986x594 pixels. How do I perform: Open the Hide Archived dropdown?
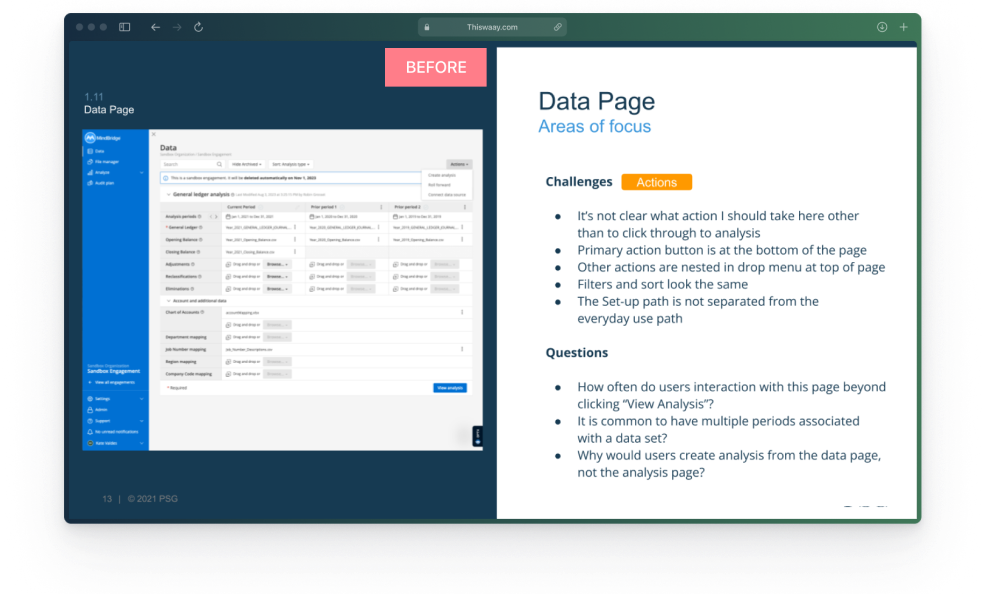pos(247,164)
